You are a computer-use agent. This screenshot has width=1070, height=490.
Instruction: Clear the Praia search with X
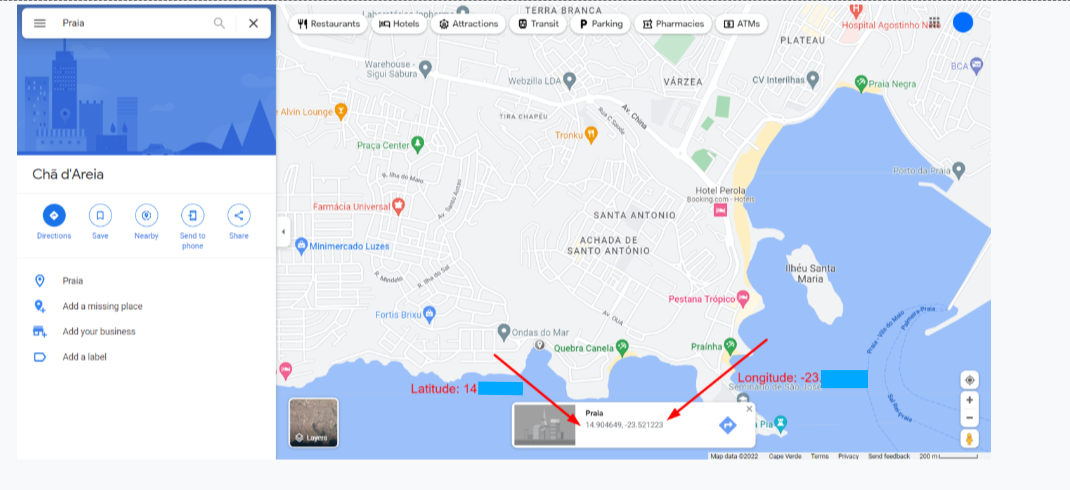(x=253, y=23)
